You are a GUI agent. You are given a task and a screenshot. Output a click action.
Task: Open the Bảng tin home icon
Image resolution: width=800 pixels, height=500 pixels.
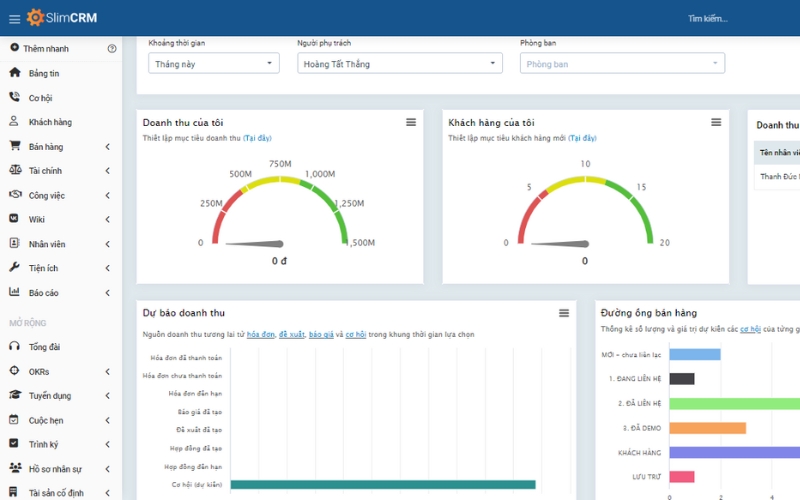tap(14, 73)
